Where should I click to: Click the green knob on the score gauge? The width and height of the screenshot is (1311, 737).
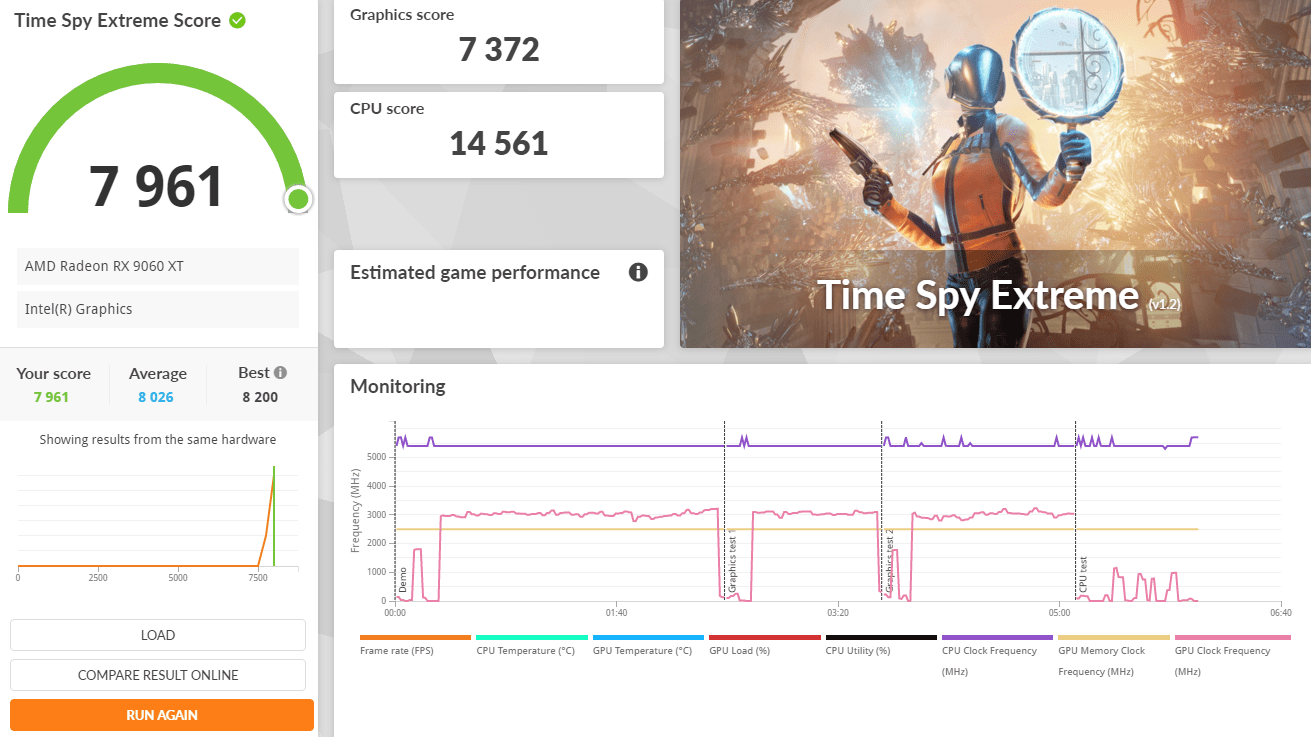pos(297,199)
